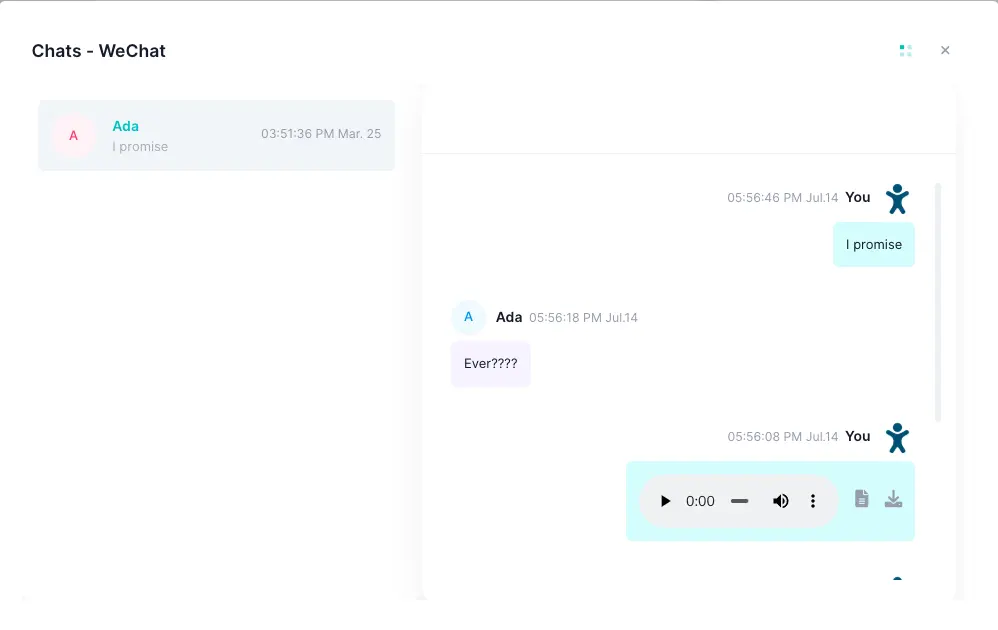This screenshot has width=998, height=630.
Task: Click your avatar beside 05:56:46 PM message
Action: pyautogui.click(x=897, y=199)
